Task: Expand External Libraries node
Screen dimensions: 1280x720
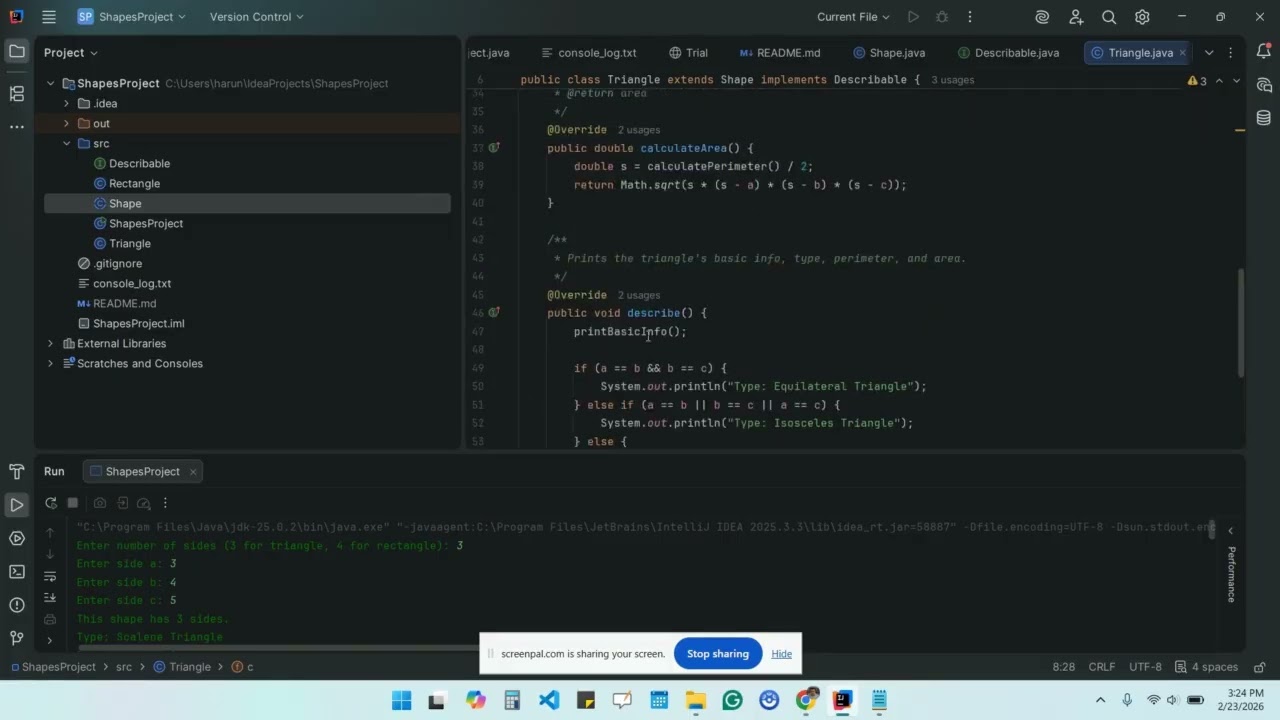Action: pyautogui.click(x=50, y=343)
